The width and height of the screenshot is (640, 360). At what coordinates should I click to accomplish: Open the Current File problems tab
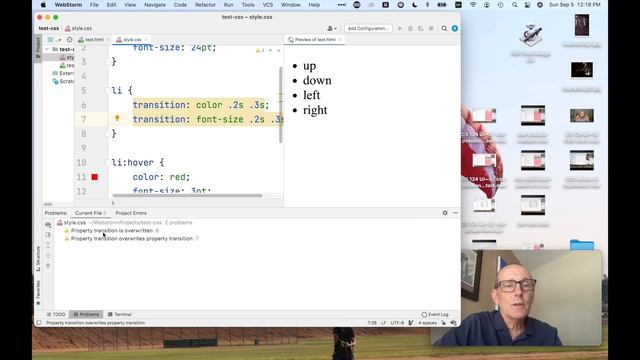point(90,213)
